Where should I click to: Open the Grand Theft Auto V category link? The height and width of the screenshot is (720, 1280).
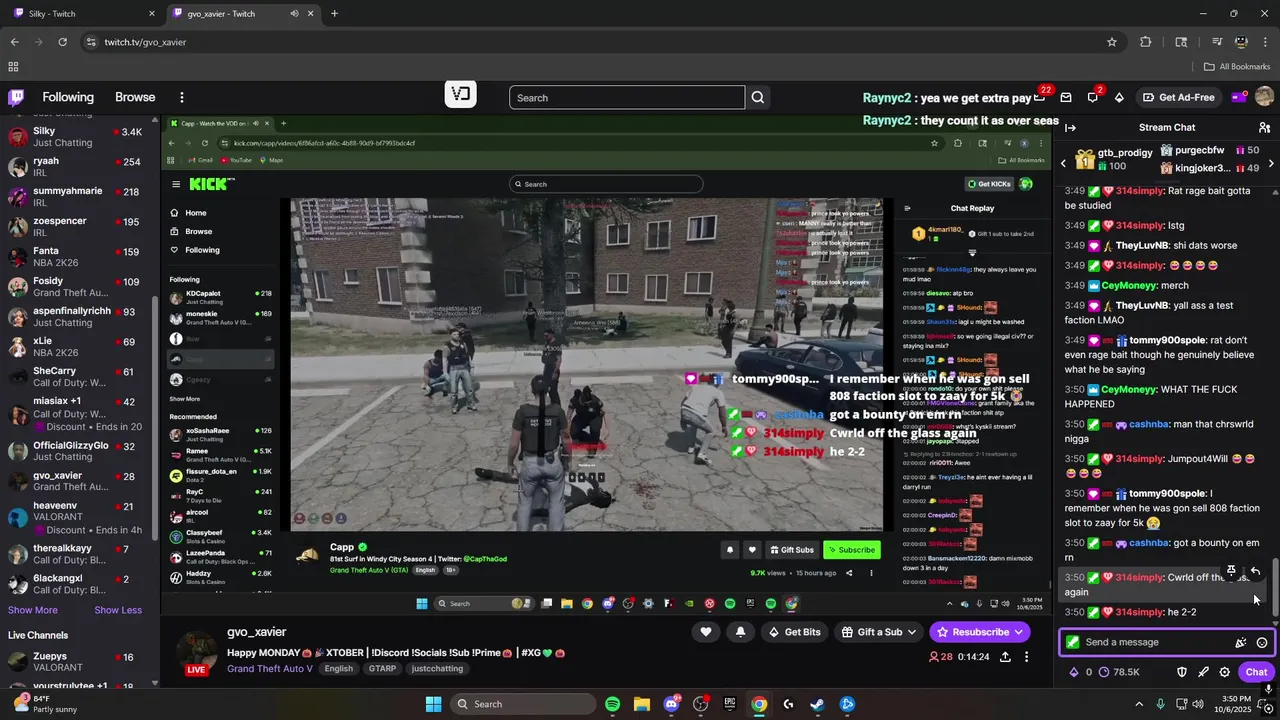point(270,669)
